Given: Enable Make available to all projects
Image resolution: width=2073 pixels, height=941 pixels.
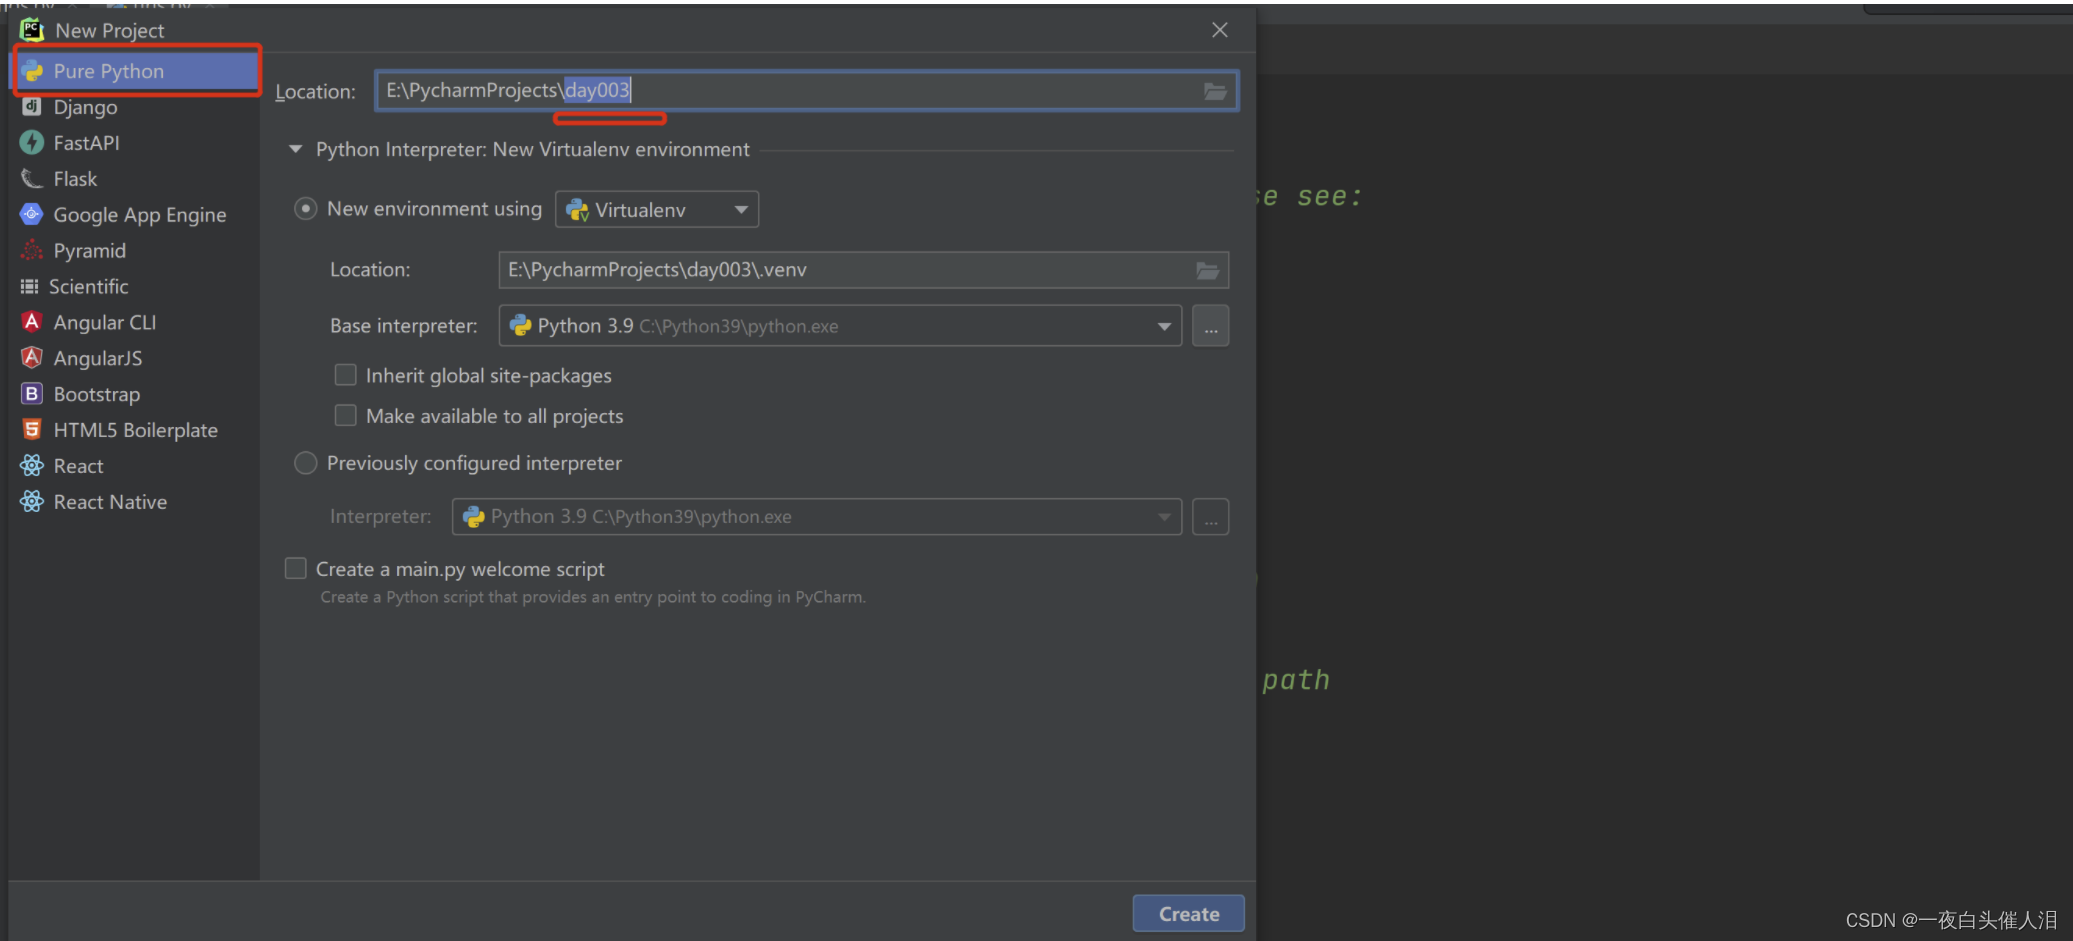Looking at the screenshot, I should coord(345,415).
